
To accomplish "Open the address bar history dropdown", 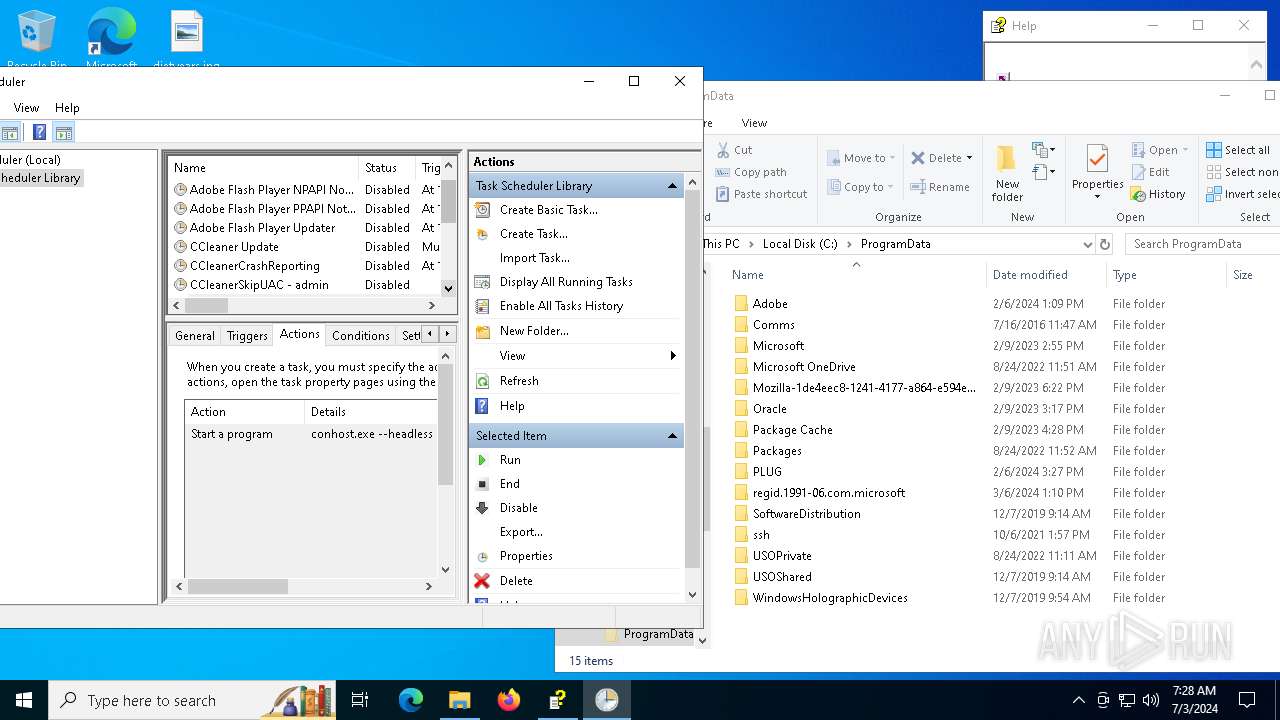I will click(x=1087, y=244).
